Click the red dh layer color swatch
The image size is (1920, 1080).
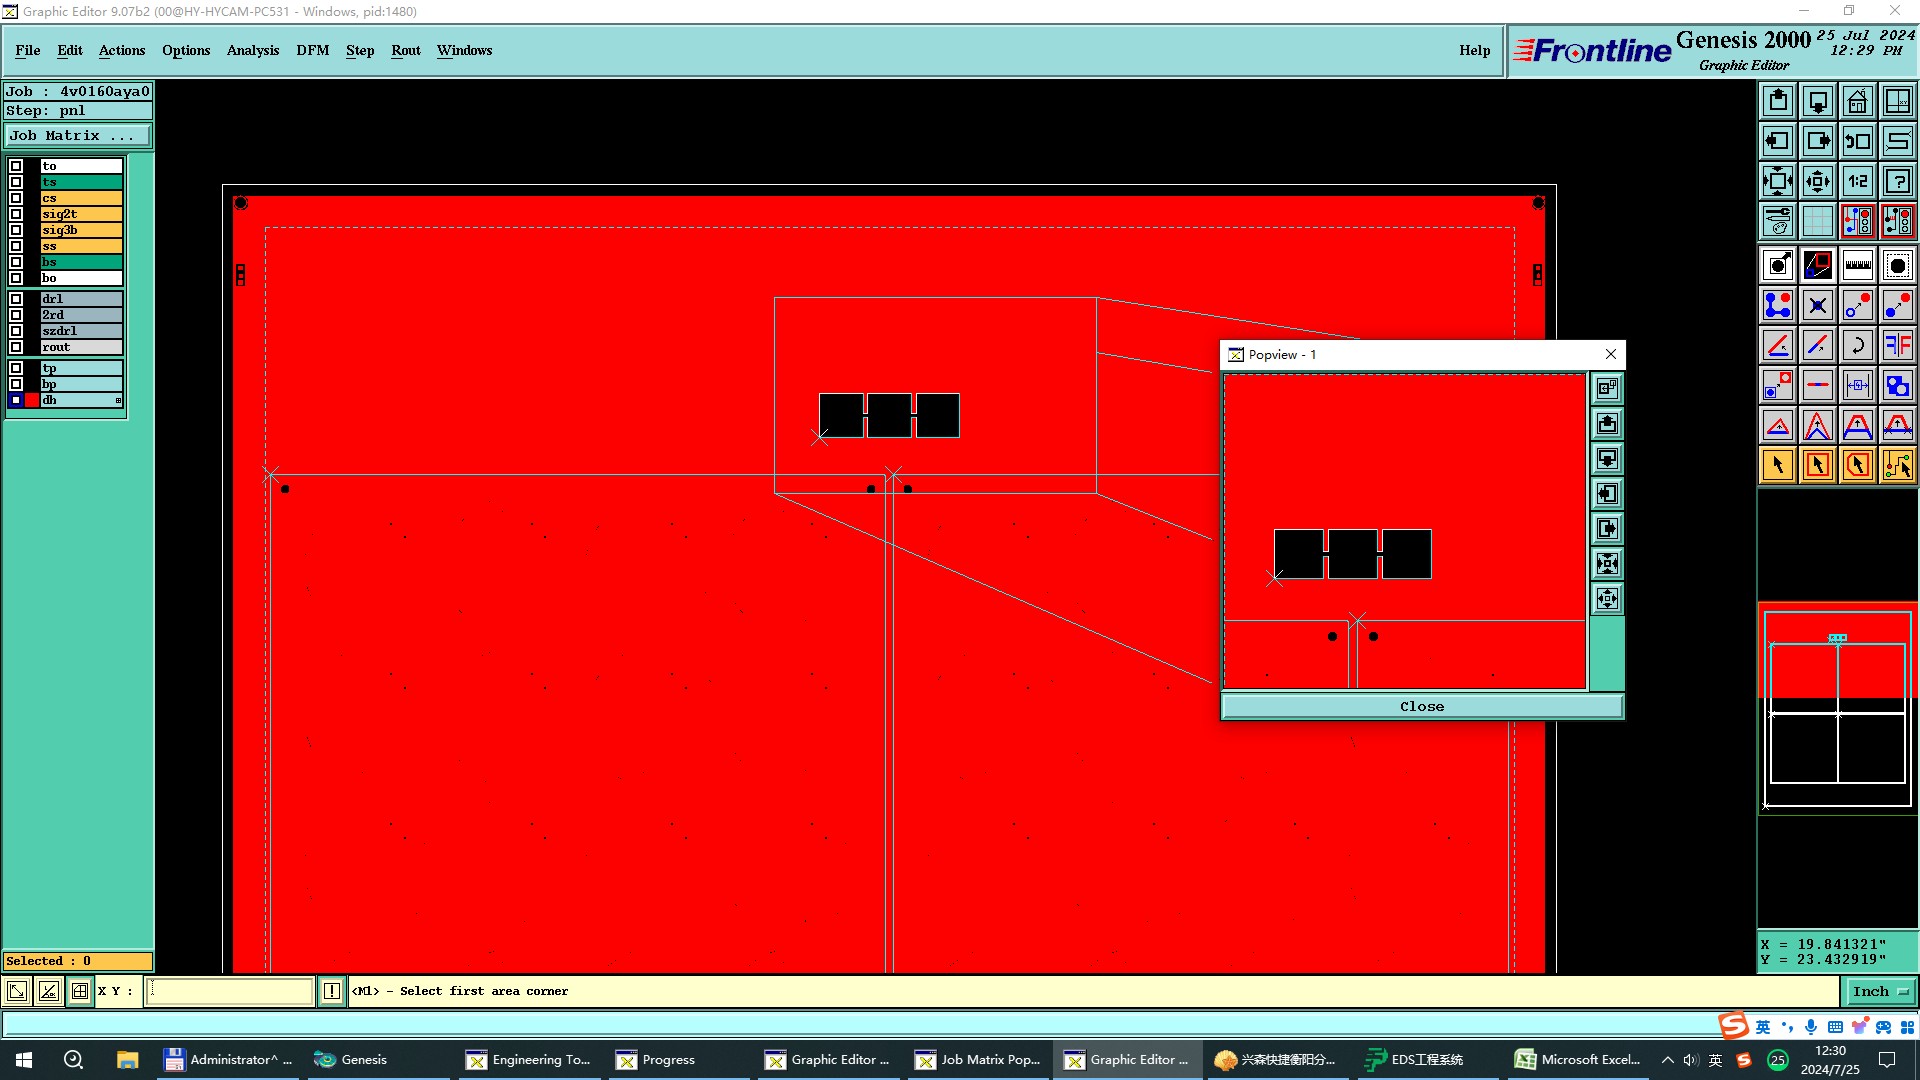pyautogui.click(x=32, y=400)
